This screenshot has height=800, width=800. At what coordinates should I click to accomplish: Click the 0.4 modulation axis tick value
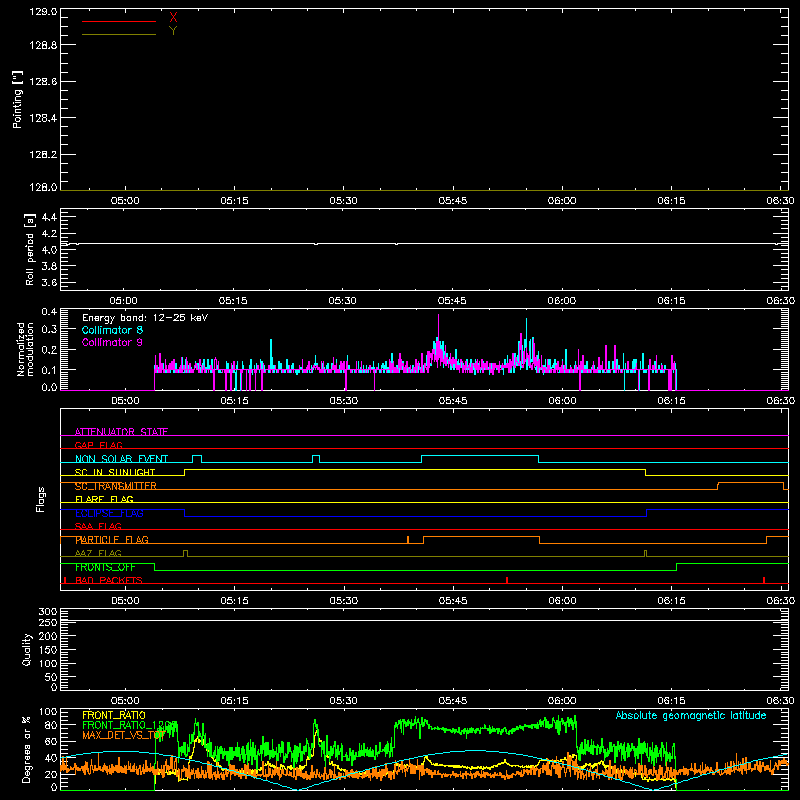click(x=49, y=311)
